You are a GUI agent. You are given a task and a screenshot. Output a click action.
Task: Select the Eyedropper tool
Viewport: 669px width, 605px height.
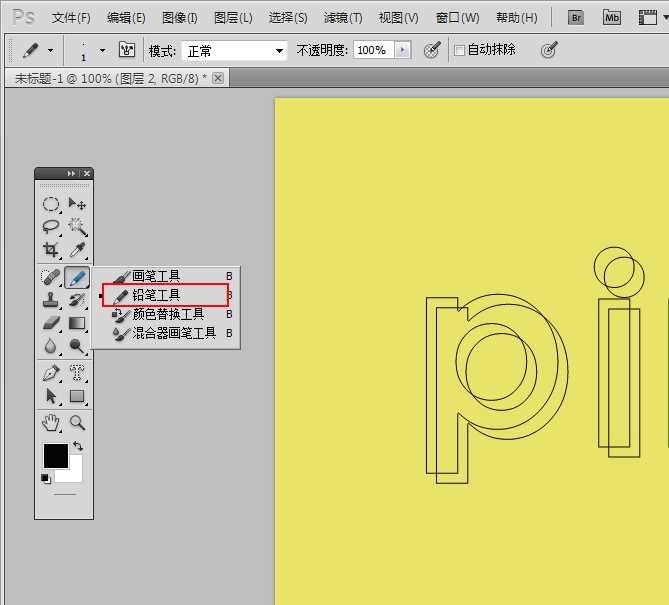[77, 250]
